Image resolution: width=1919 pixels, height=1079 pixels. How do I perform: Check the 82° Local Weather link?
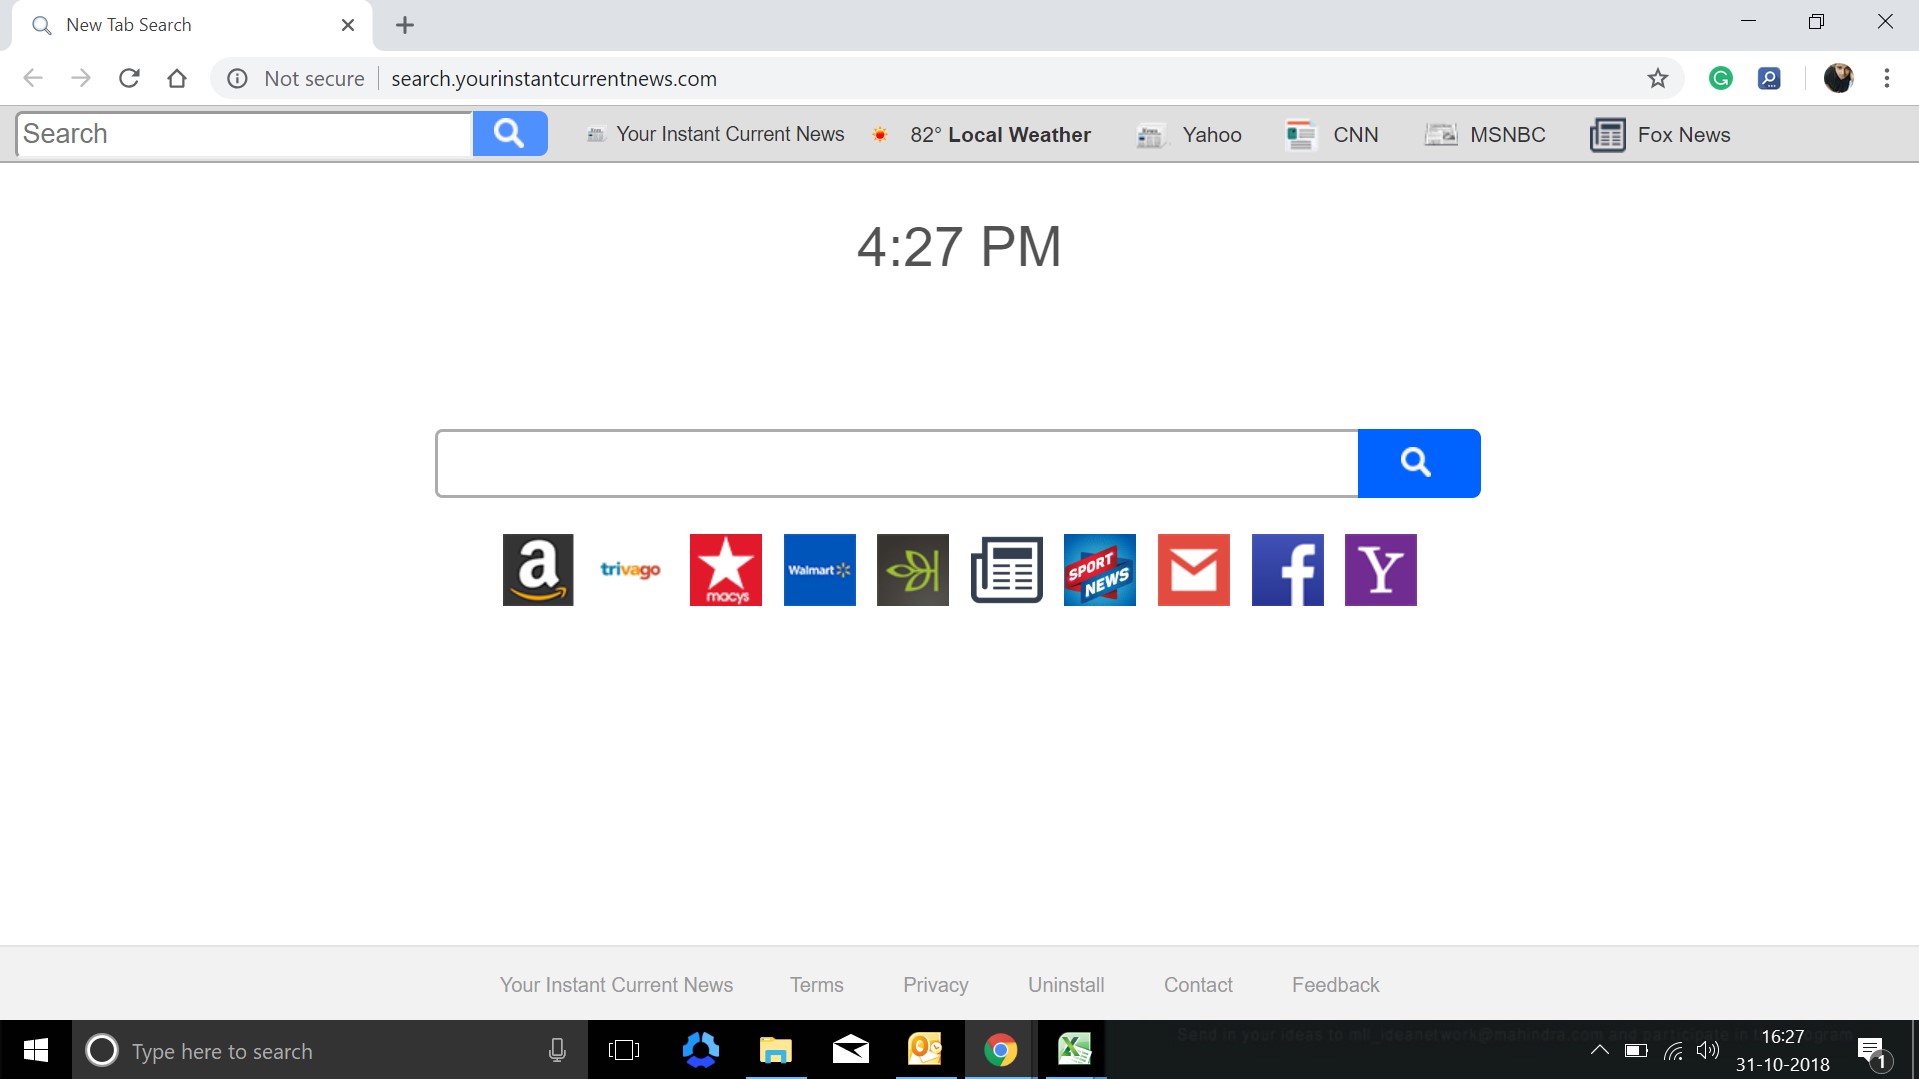(x=999, y=134)
